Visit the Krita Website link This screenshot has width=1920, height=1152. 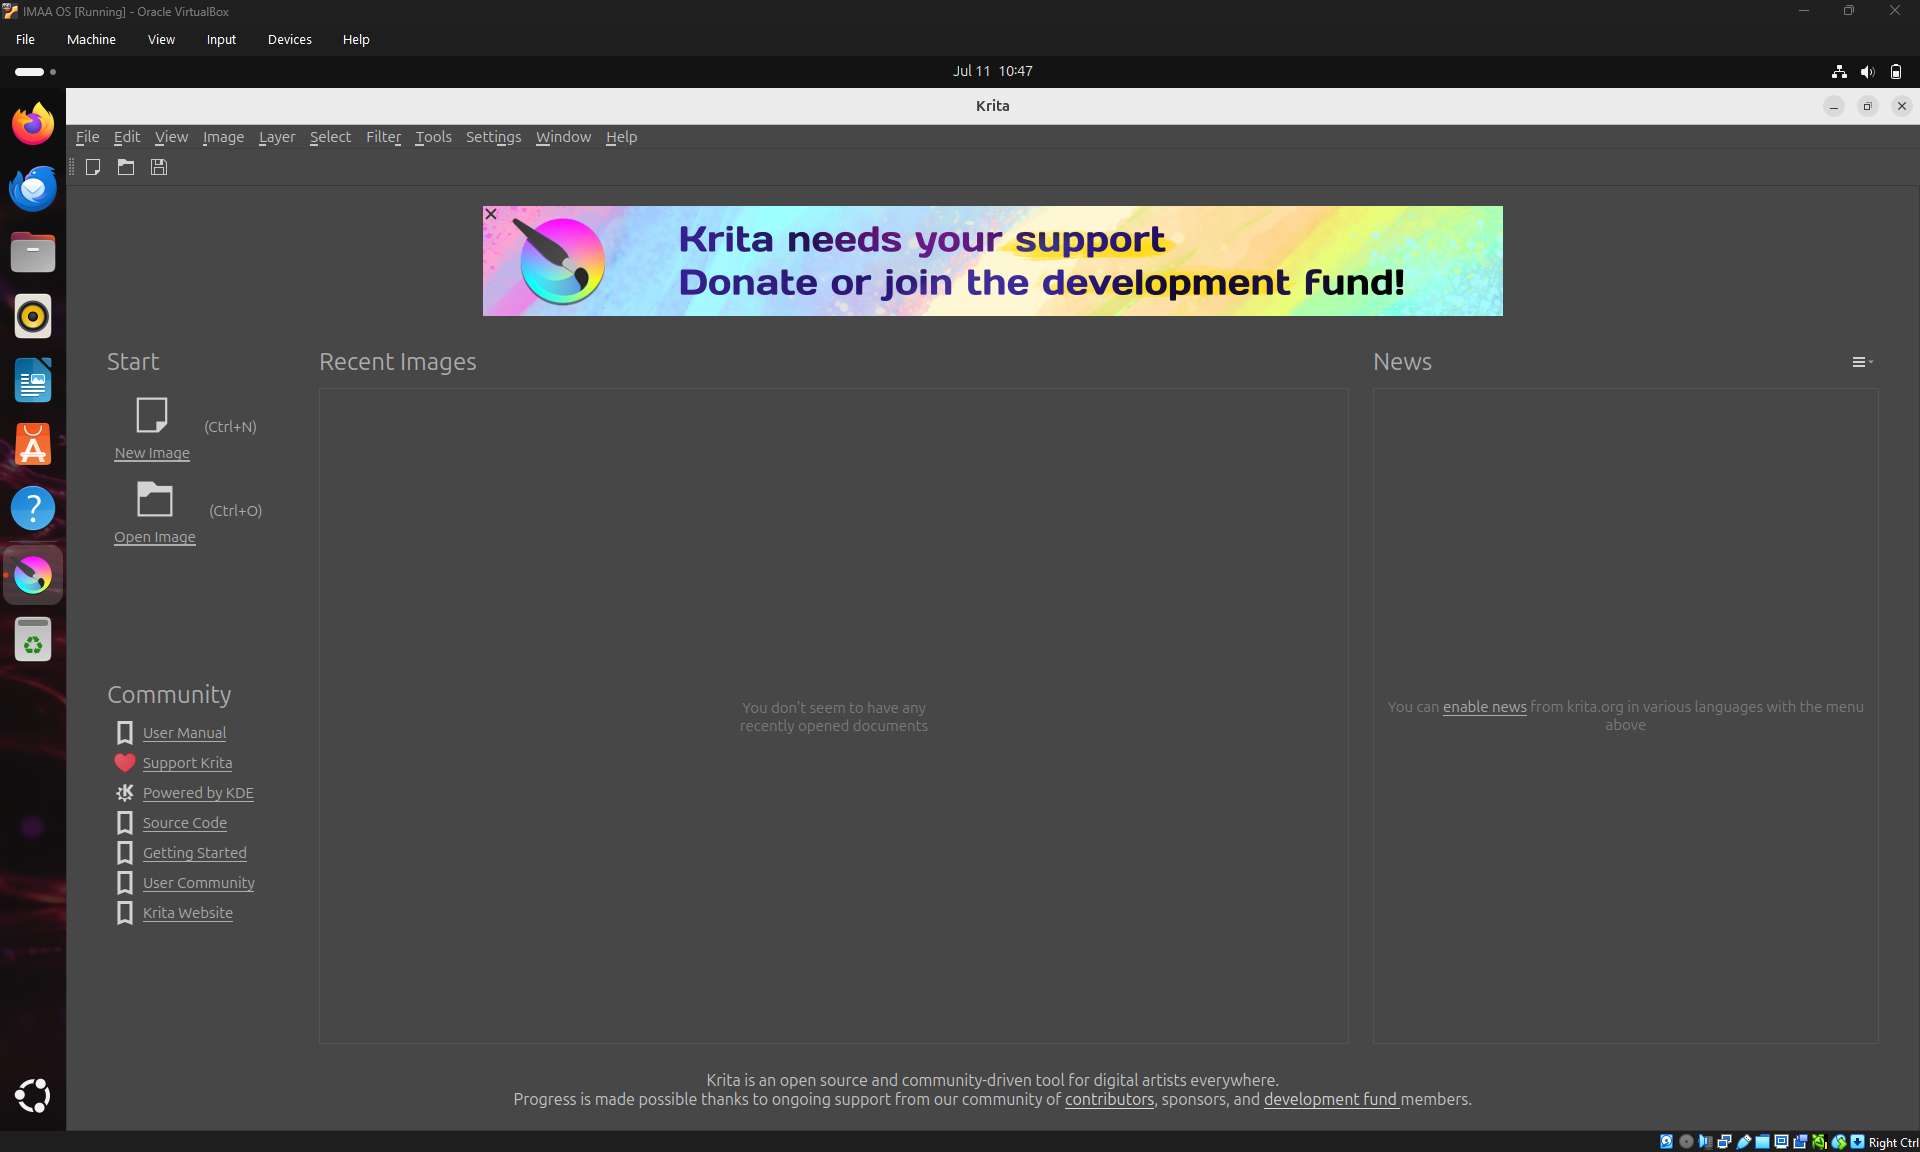coord(188,913)
